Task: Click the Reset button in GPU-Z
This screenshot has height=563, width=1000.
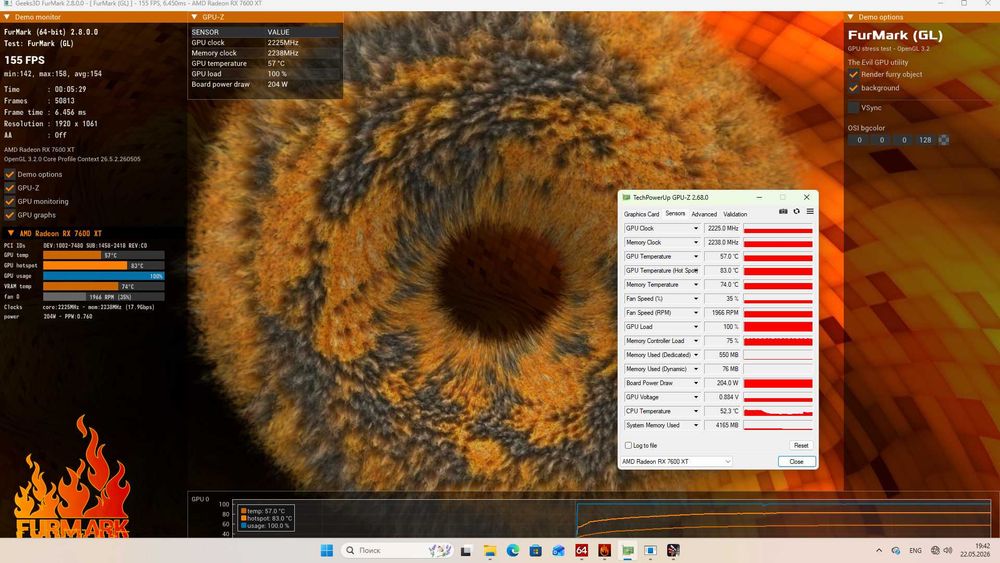Action: 801,446
